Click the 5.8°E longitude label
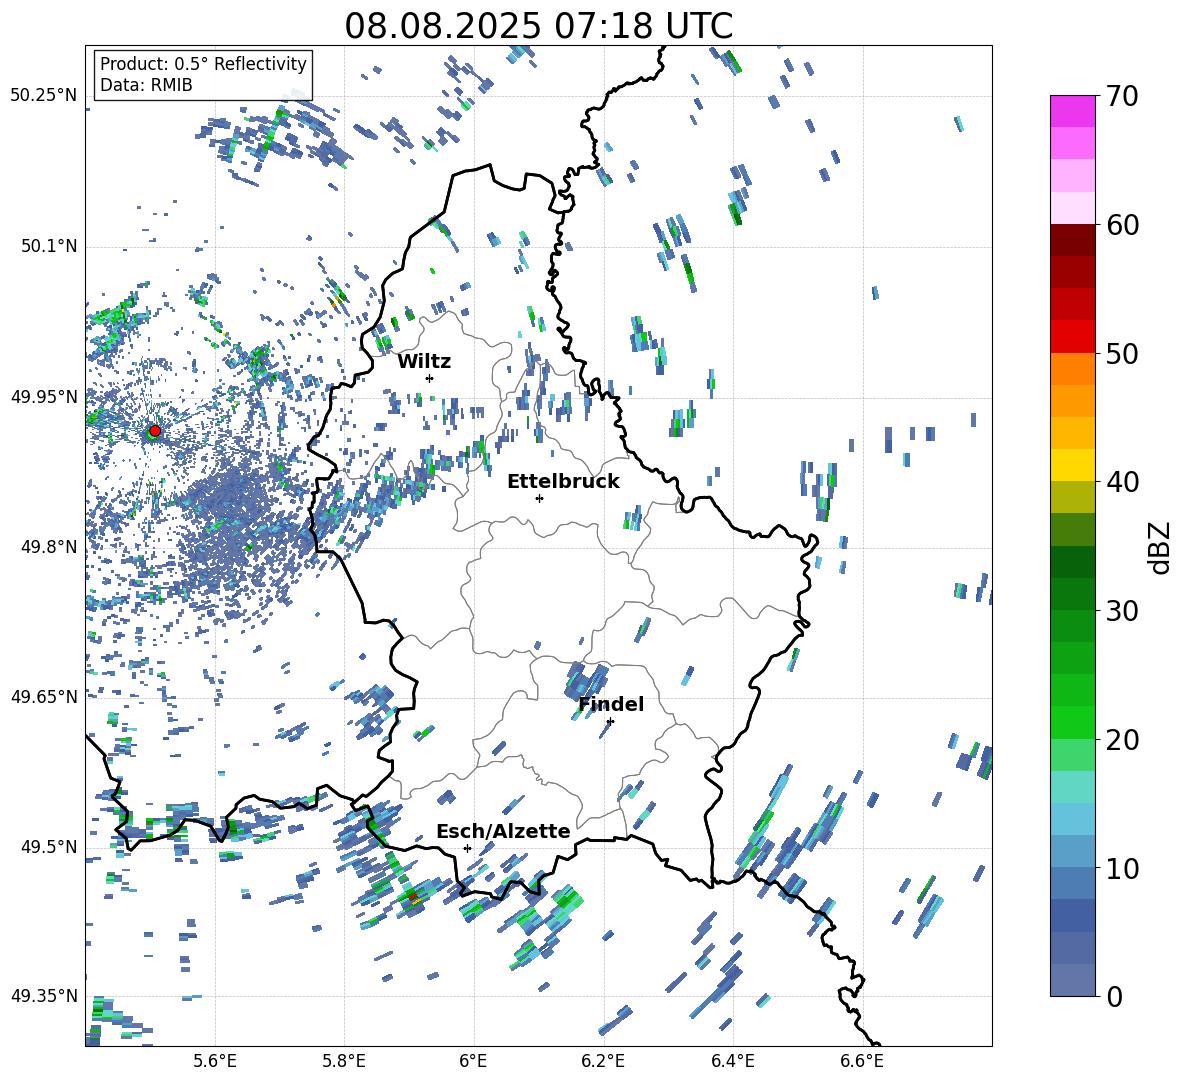1184x1081 pixels. click(344, 1062)
